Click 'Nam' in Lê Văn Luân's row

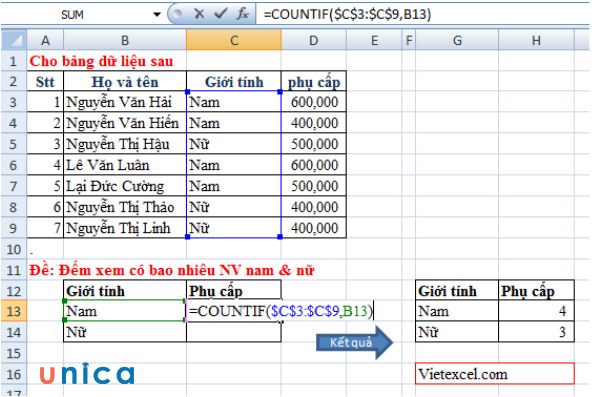pos(234,165)
